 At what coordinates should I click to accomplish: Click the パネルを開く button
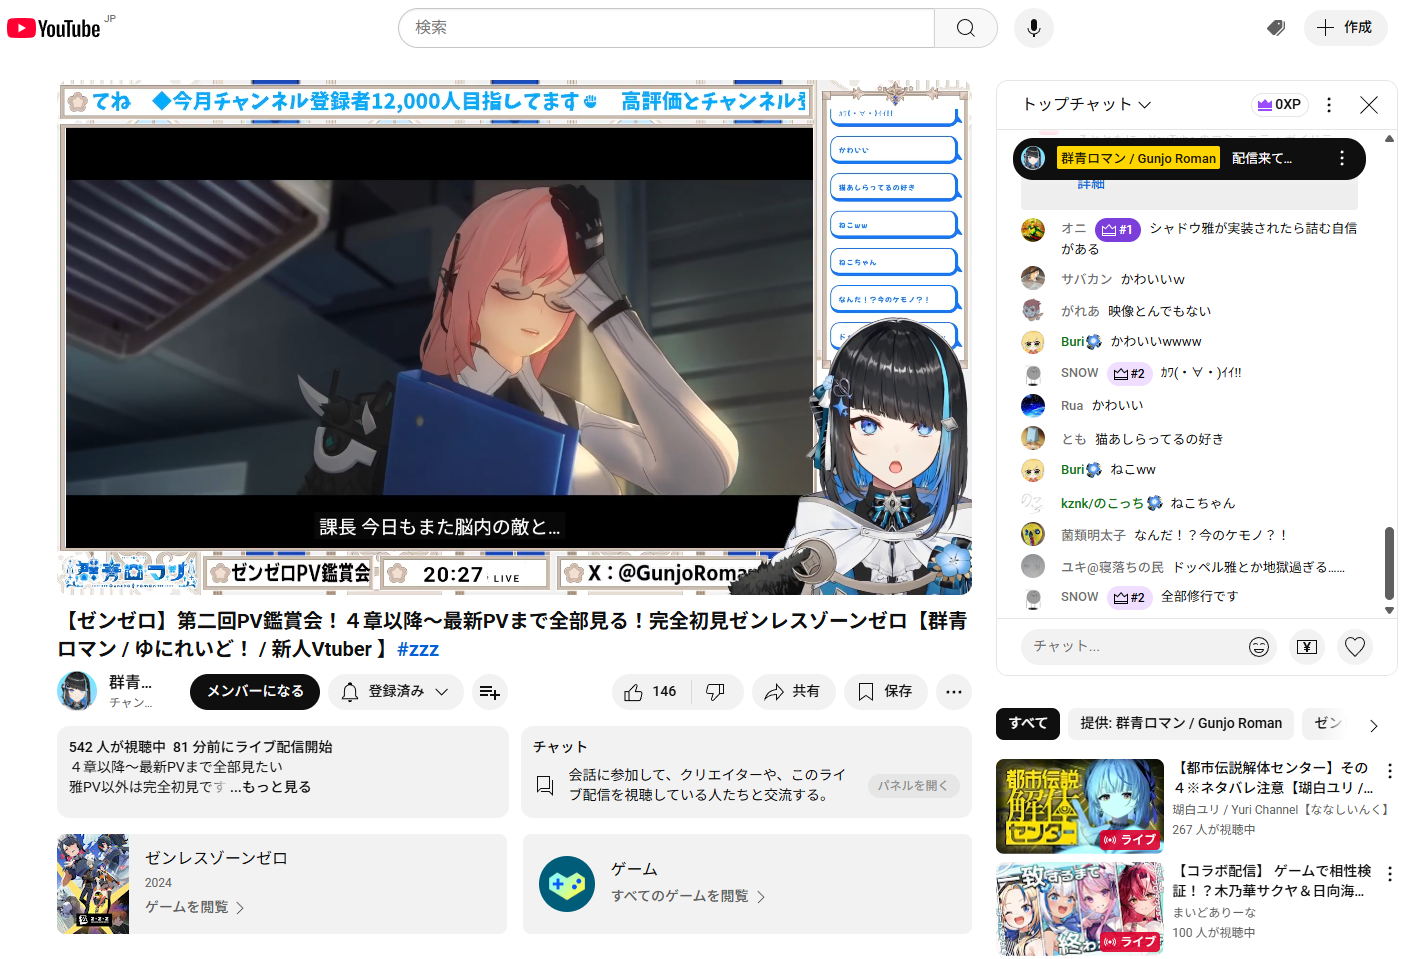913,786
